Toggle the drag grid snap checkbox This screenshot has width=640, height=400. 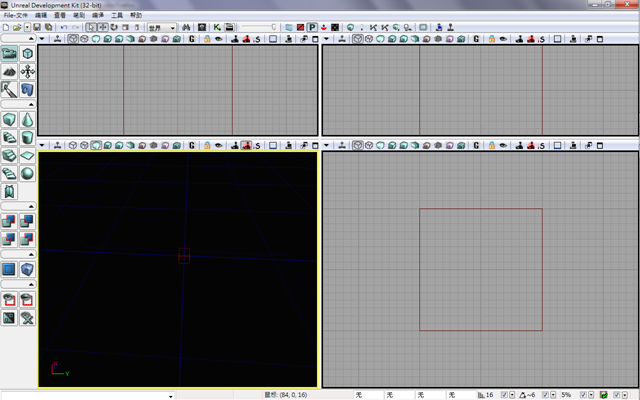pos(504,395)
